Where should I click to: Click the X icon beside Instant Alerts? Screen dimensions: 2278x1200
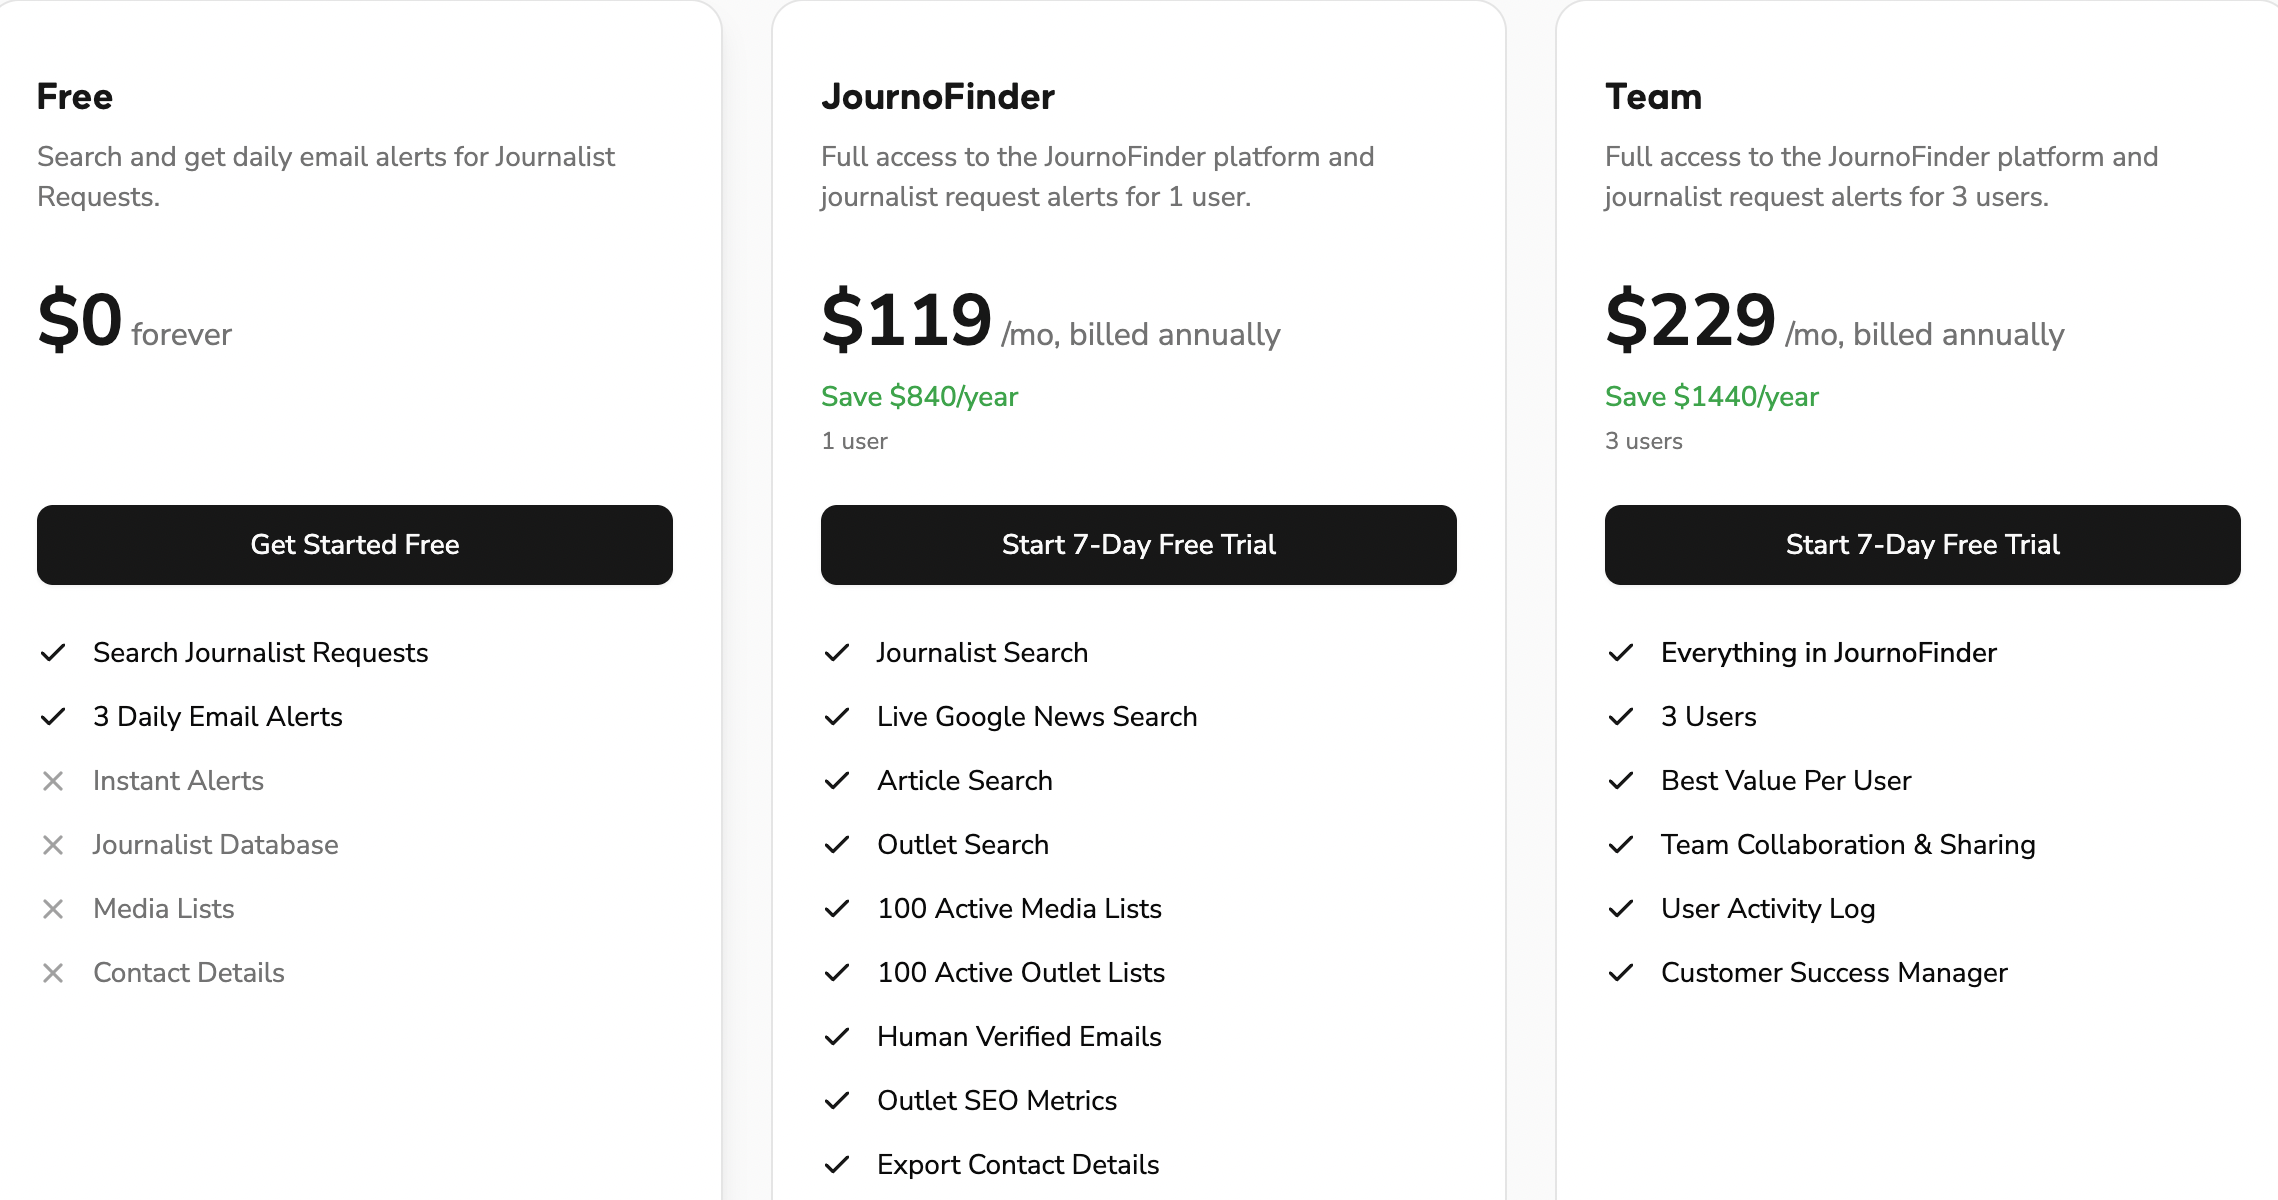pos(53,781)
